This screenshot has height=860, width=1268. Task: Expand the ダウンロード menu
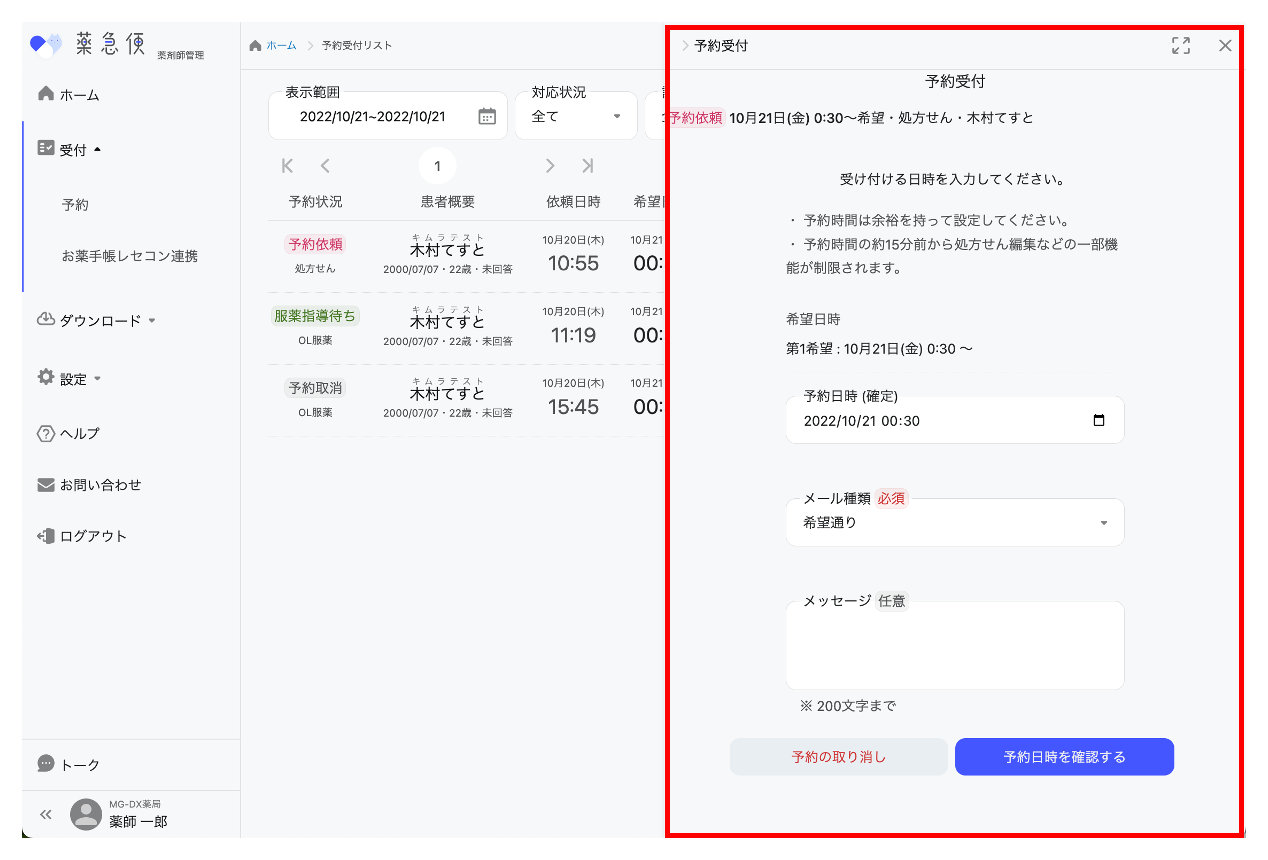[x=100, y=321]
